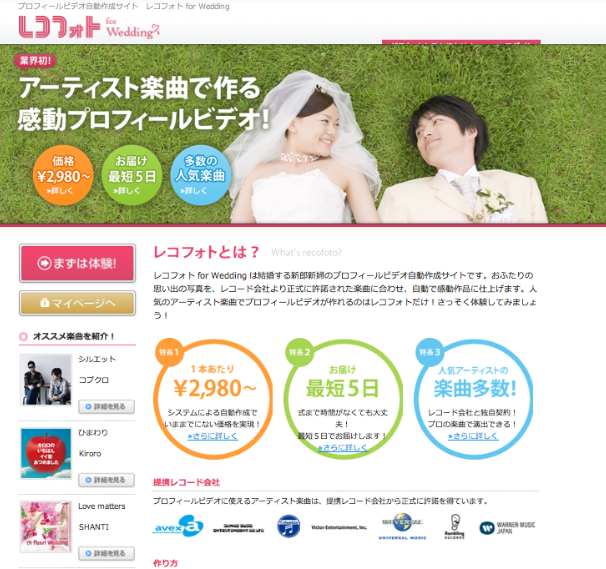Click the avex logo
This screenshot has height=569, width=606.
tap(178, 526)
